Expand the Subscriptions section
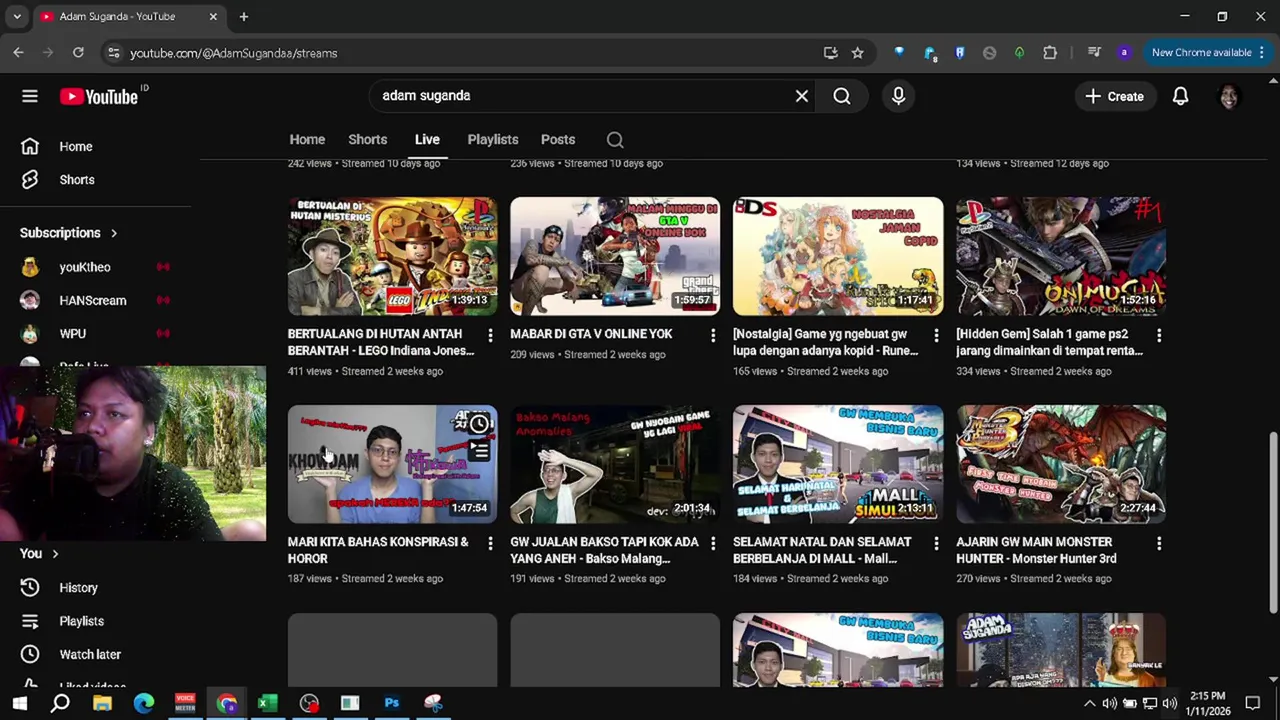Screen dimensions: 1280x720 click(x=69, y=233)
